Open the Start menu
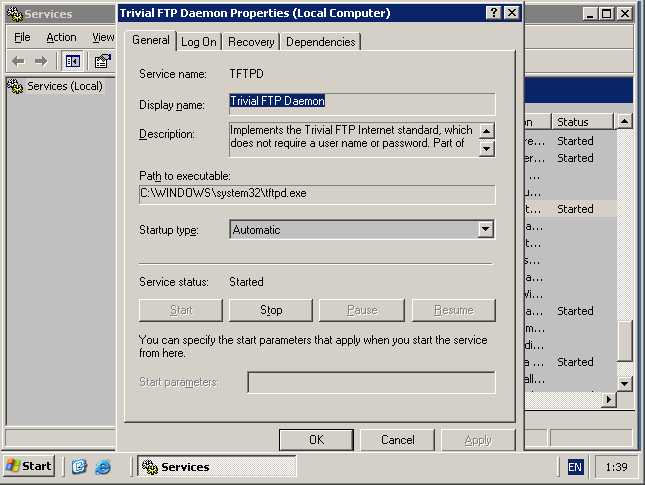The width and height of the screenshot is (645, 485). click(x=29, y=467)
